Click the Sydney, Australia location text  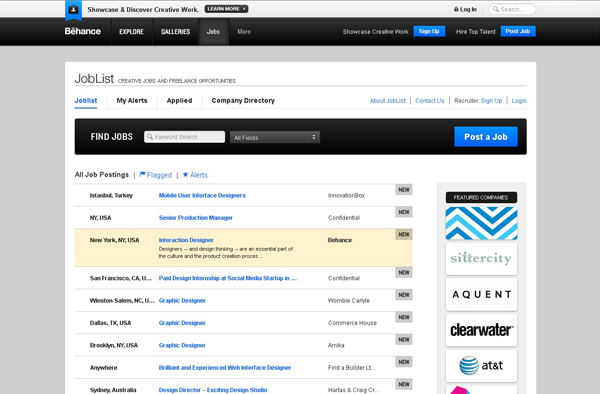pyautogui.click(x=113, y=390)
